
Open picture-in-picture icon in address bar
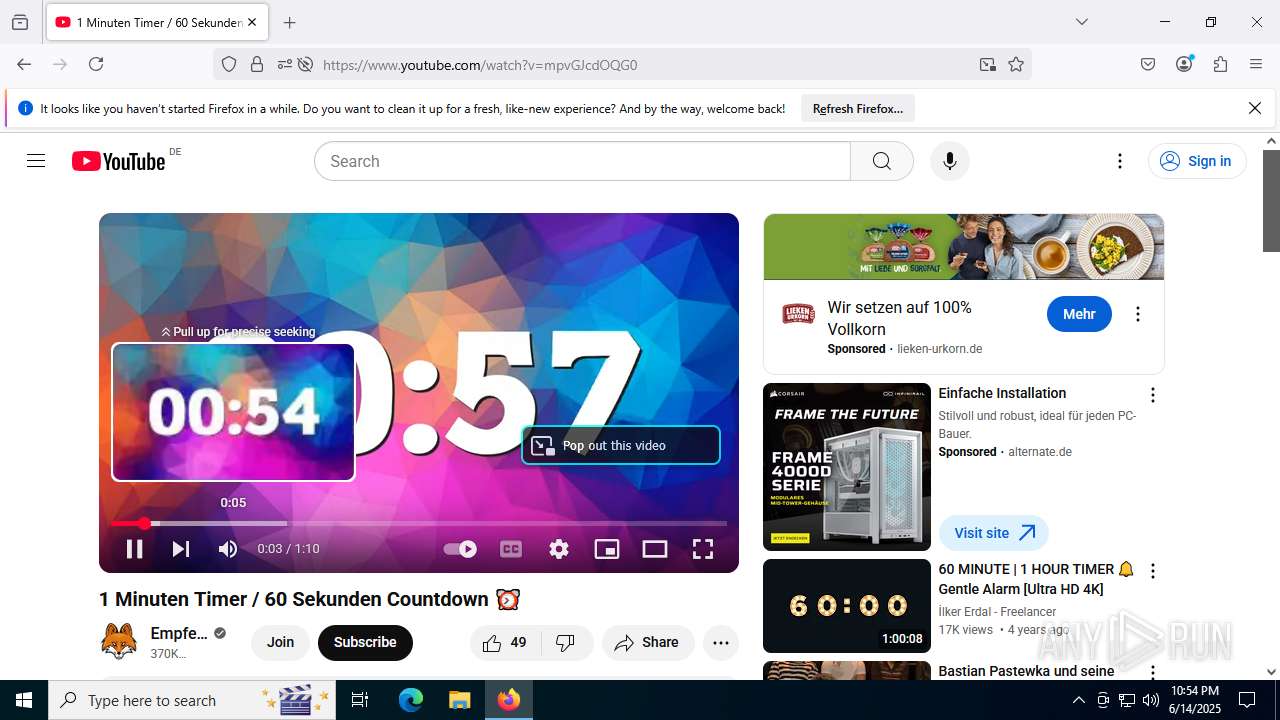click(988, 64)
